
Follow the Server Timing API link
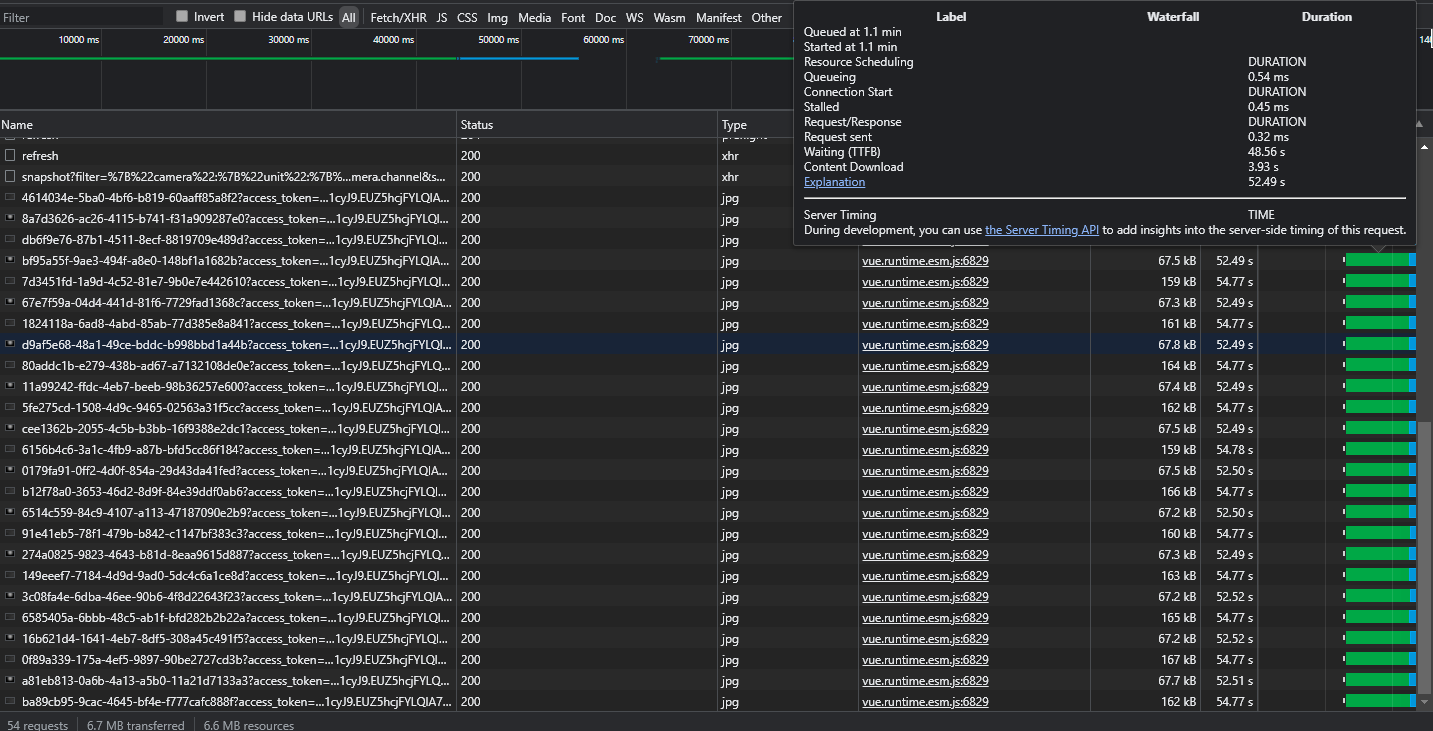[1042, 230]
